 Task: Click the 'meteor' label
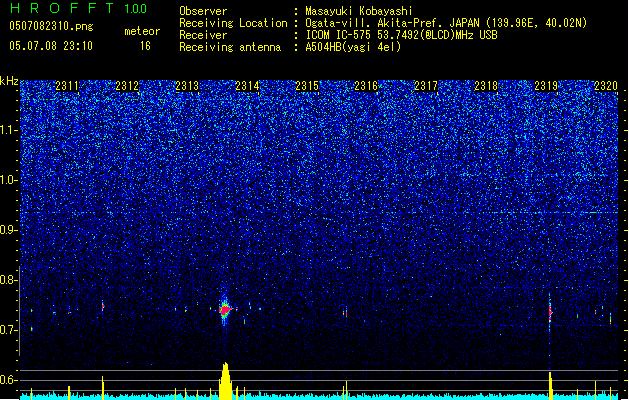142,31
